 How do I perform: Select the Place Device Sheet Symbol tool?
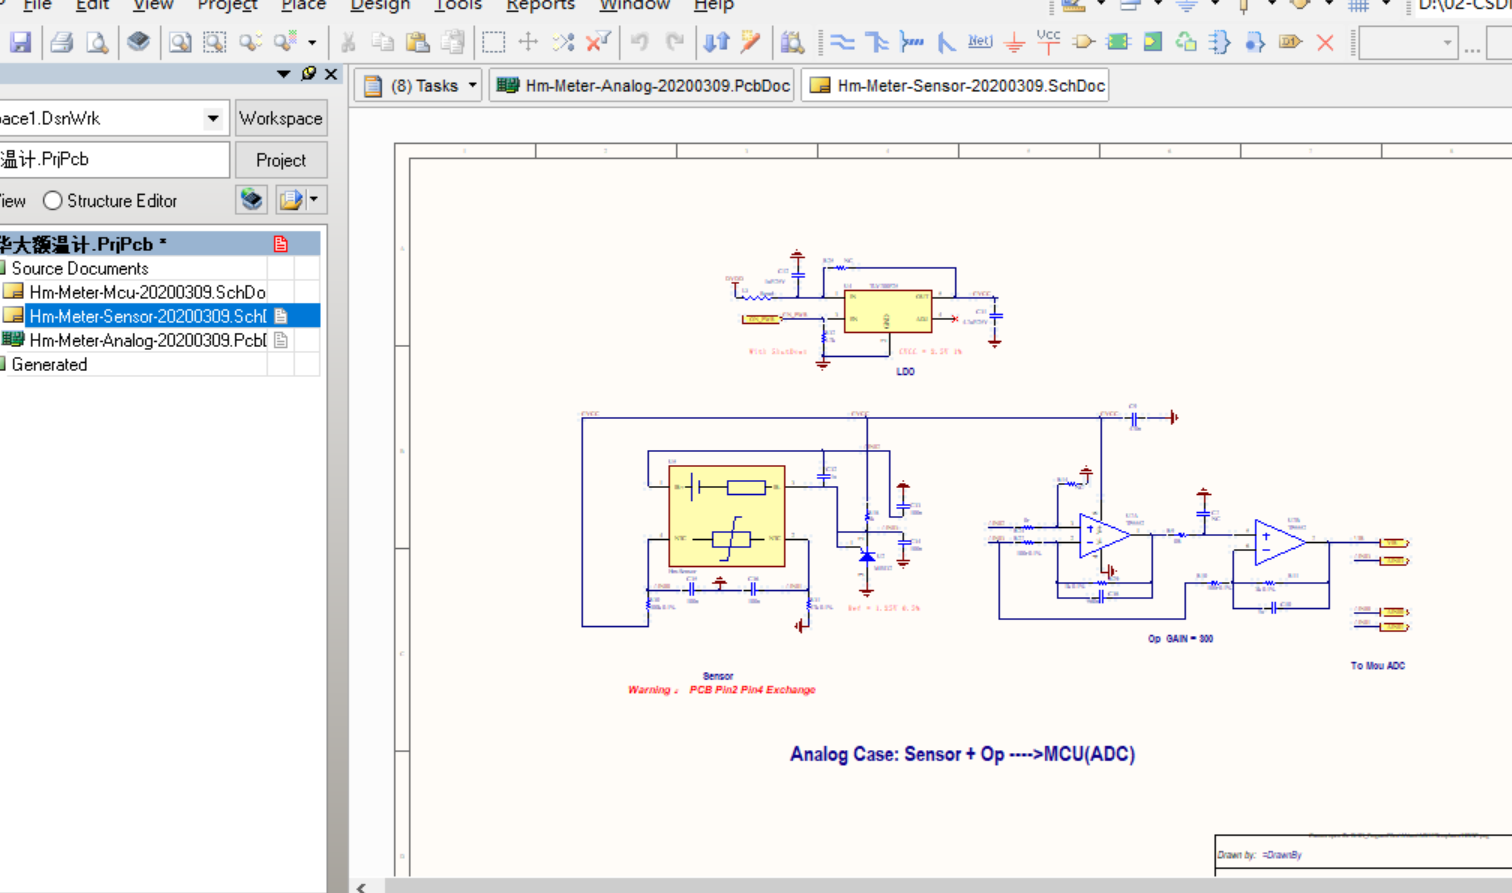1186,42
